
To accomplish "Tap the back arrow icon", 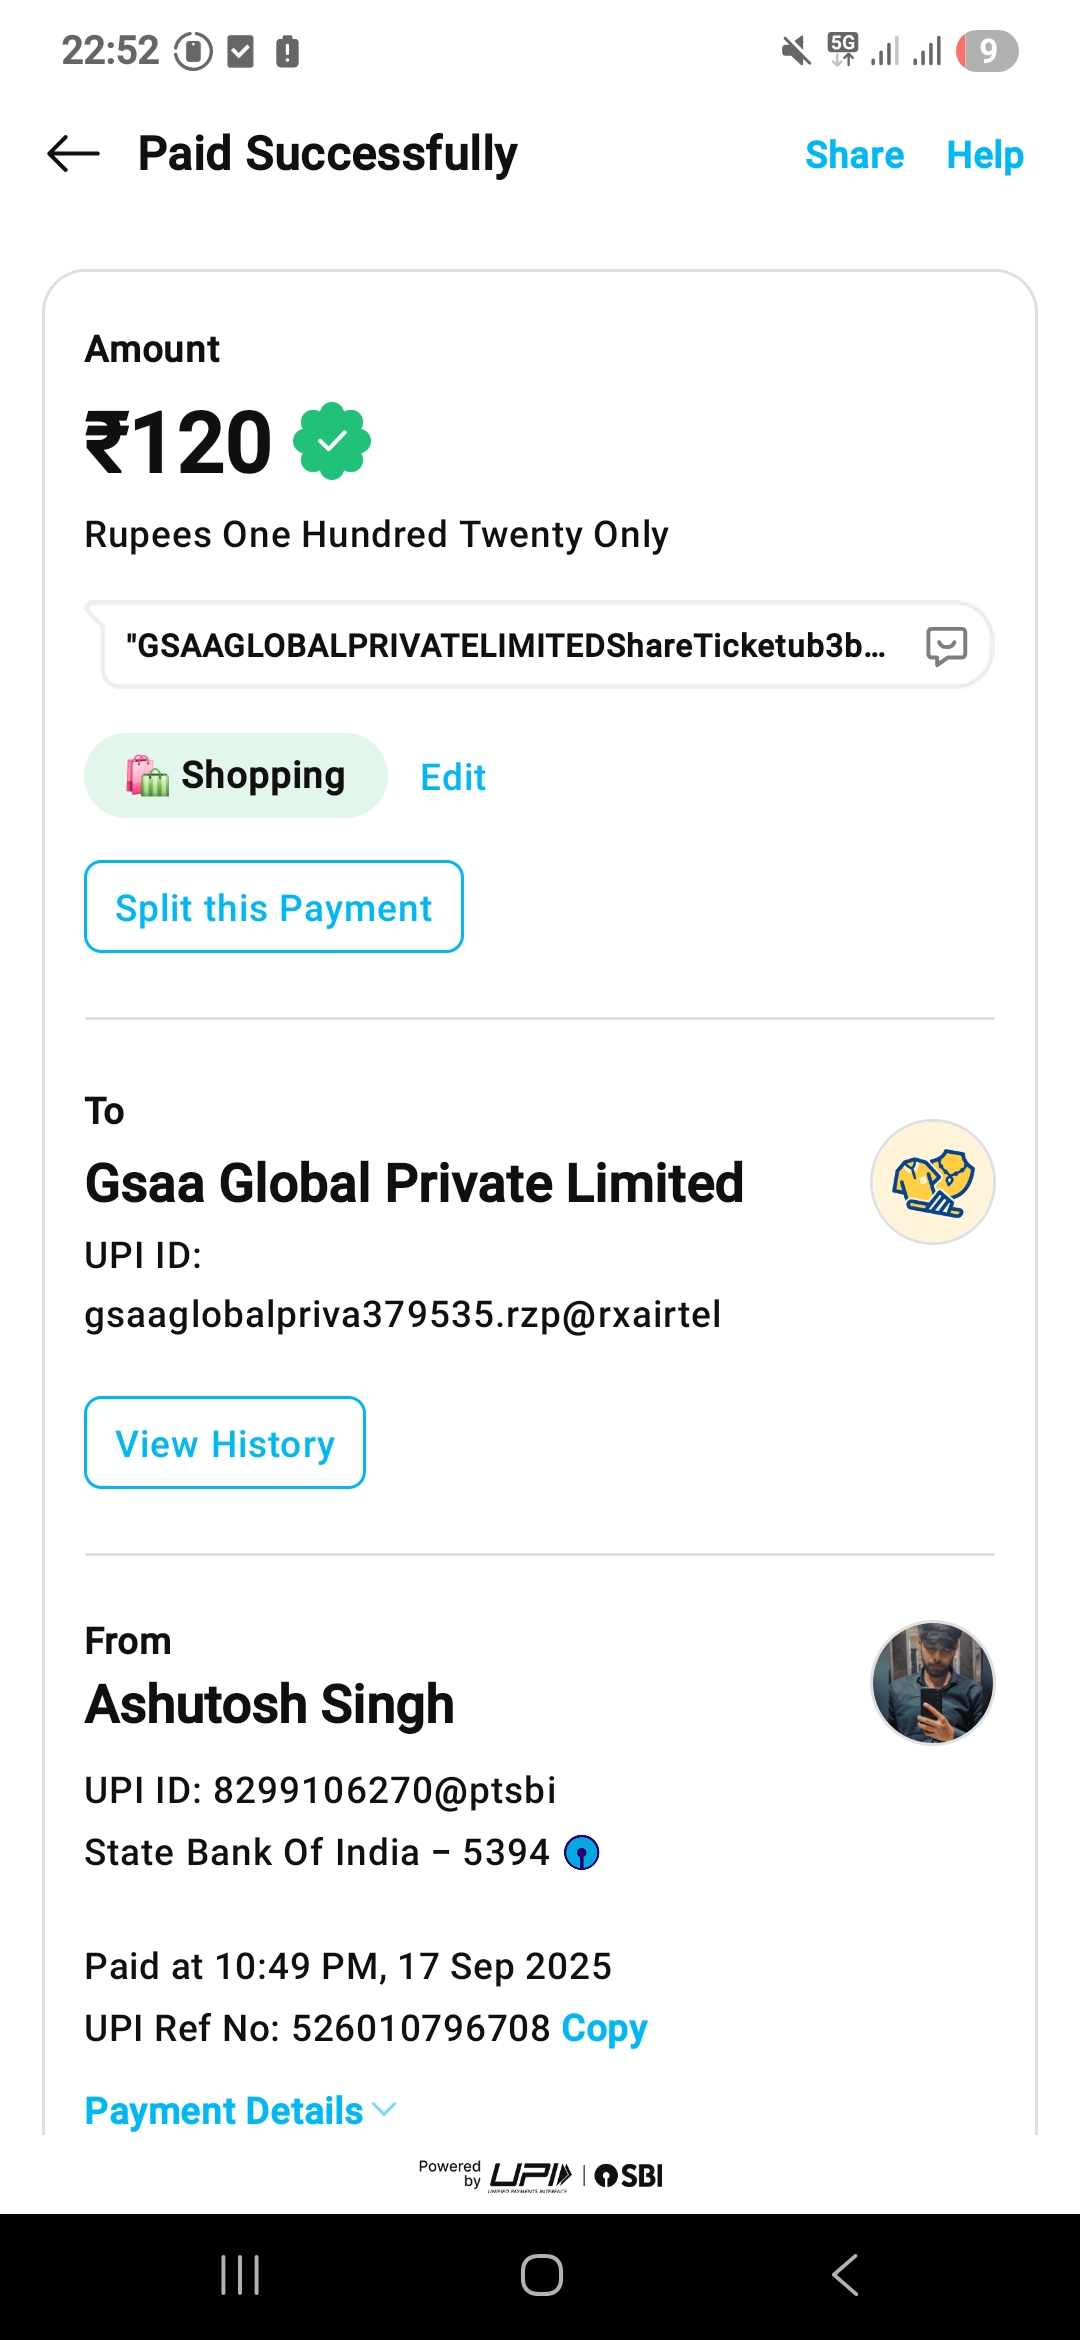I will coord(74,154).
